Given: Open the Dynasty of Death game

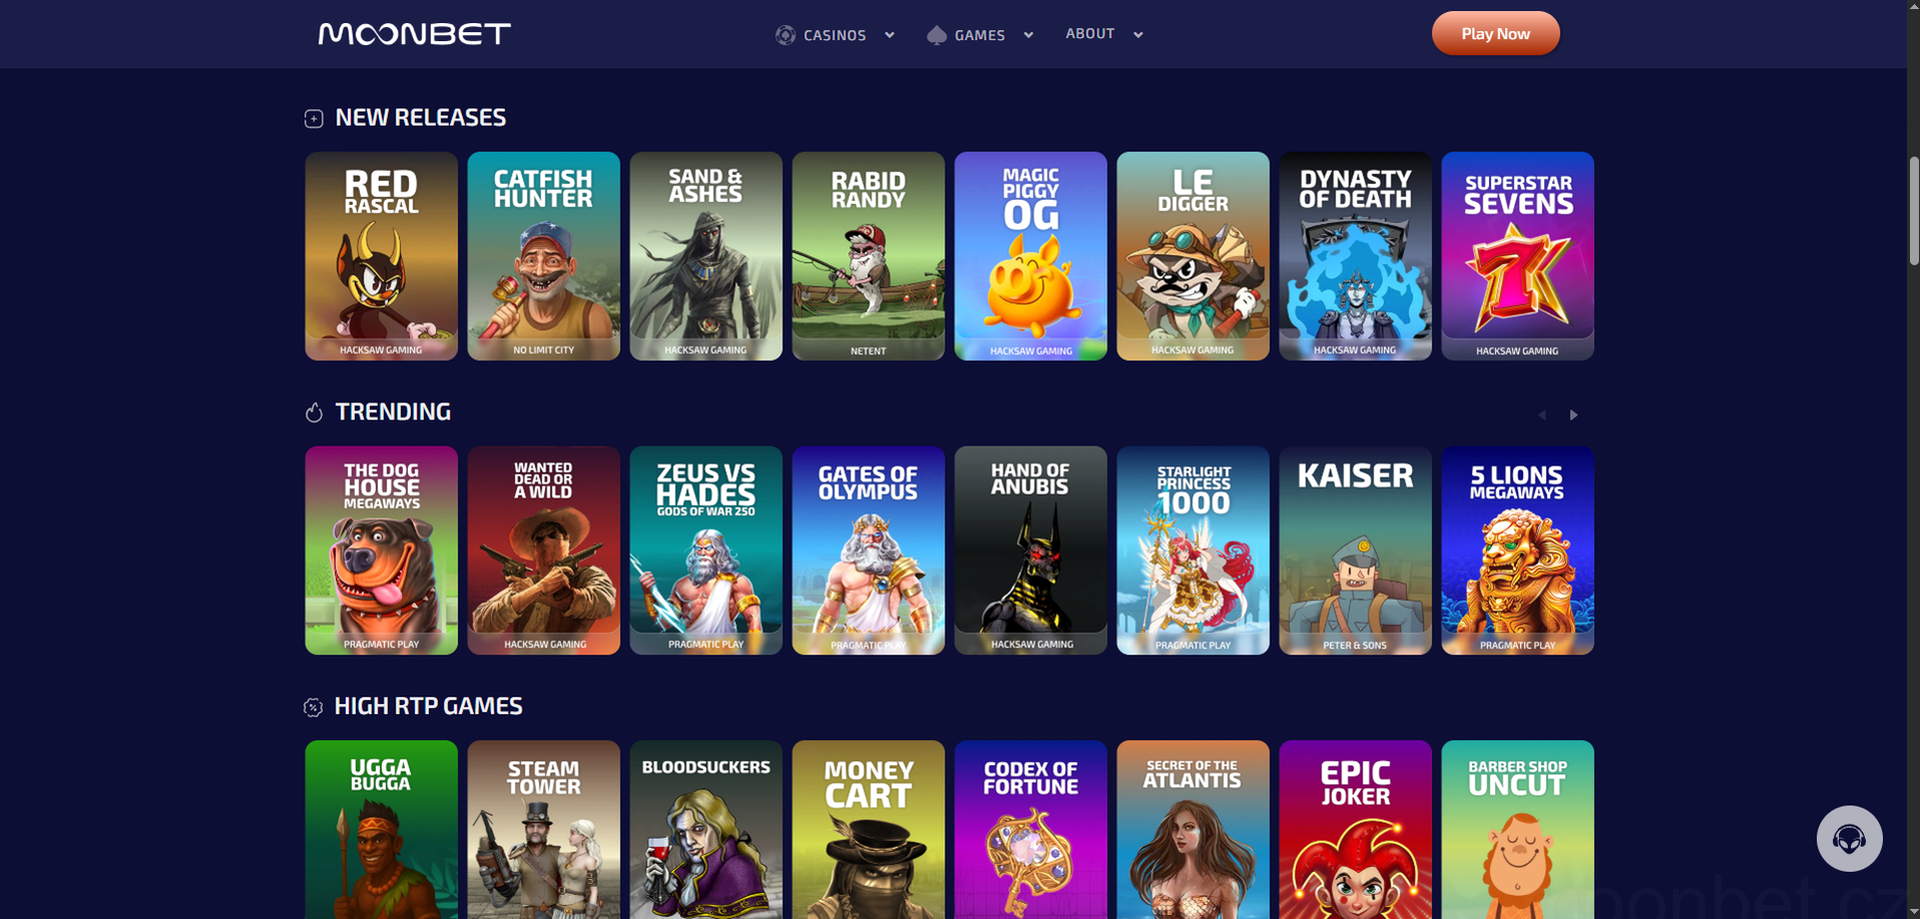Looking at the screenshot, I should 1355,256.
